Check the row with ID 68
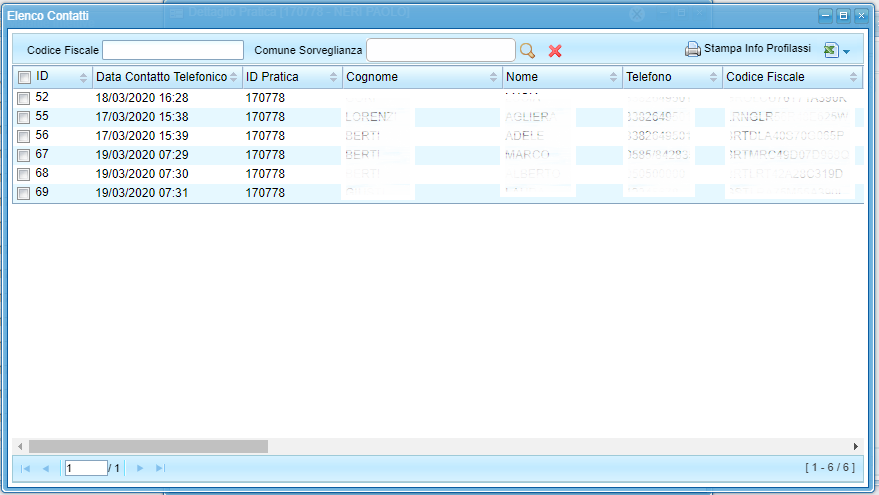Viewport: 879px width, 495px height. (x=24, y=175)
